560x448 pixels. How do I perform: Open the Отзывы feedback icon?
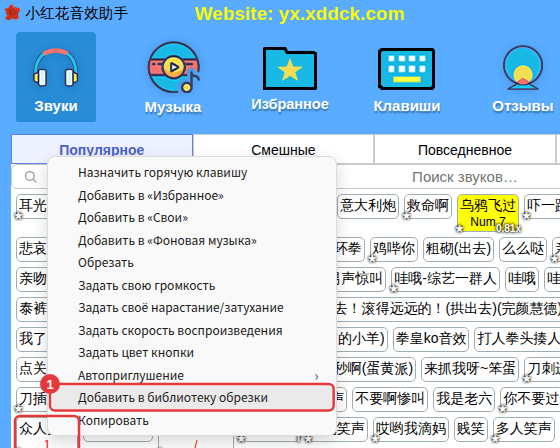click(x=522, y=77)
